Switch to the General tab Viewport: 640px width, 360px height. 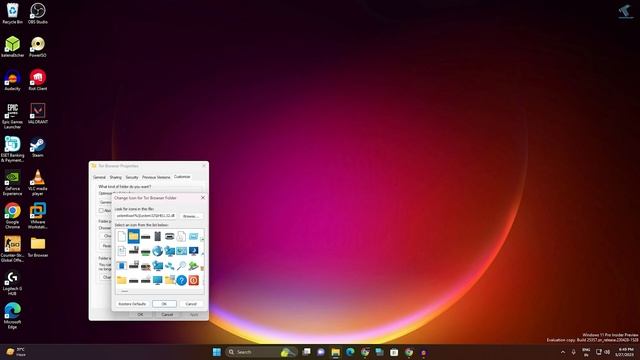(99, 177)
